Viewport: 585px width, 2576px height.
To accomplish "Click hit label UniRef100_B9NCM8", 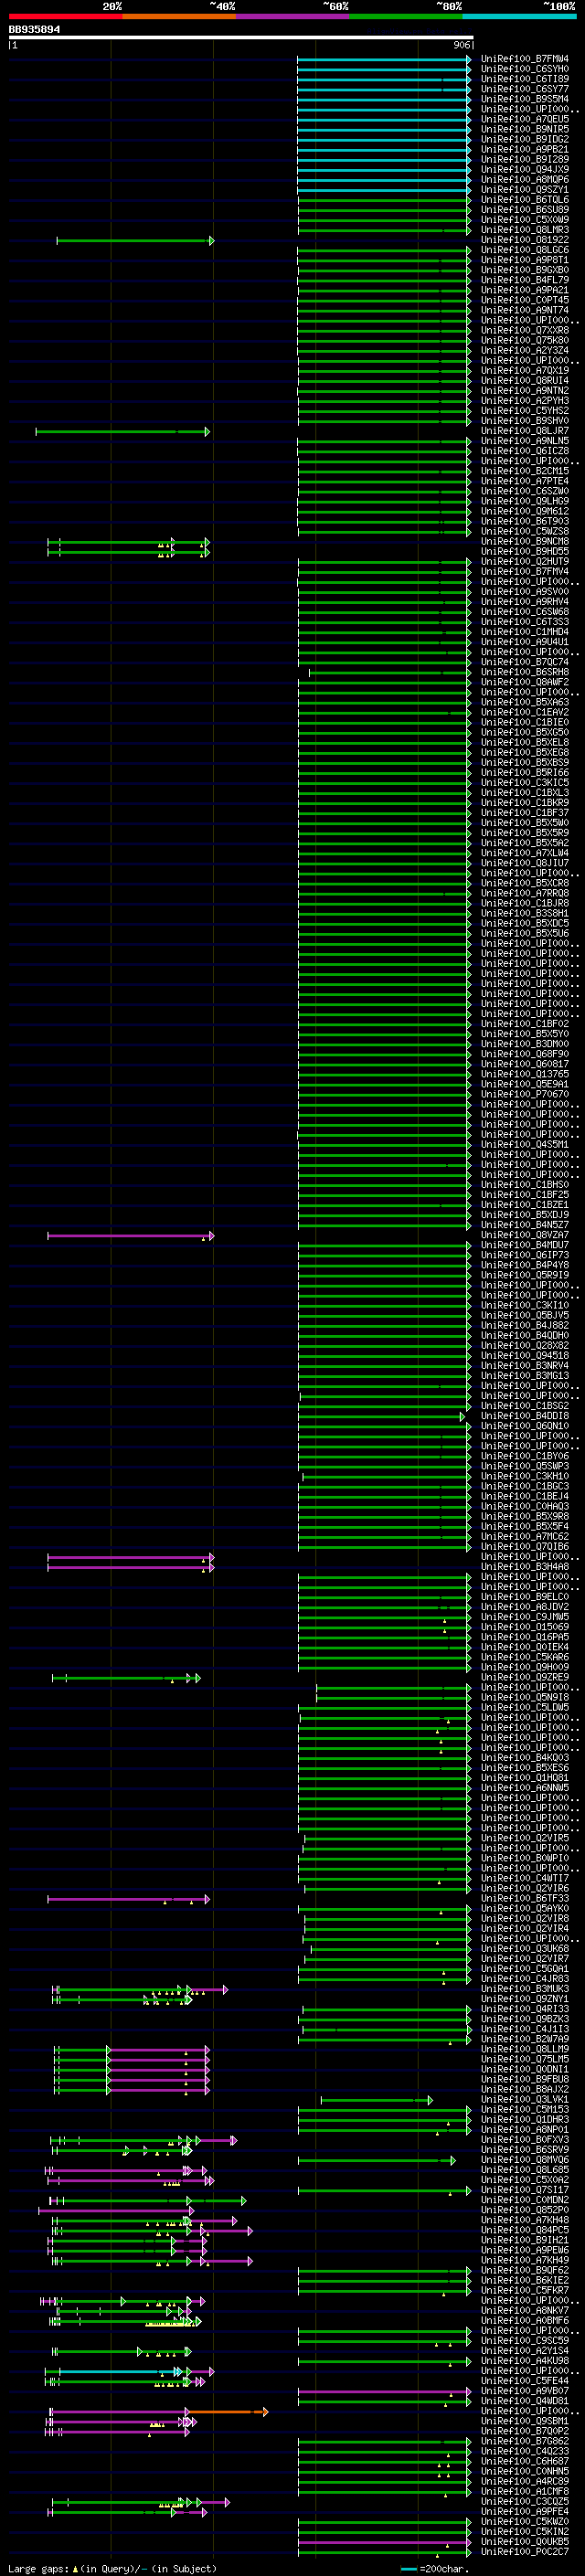I will click(x=525, y=541).
